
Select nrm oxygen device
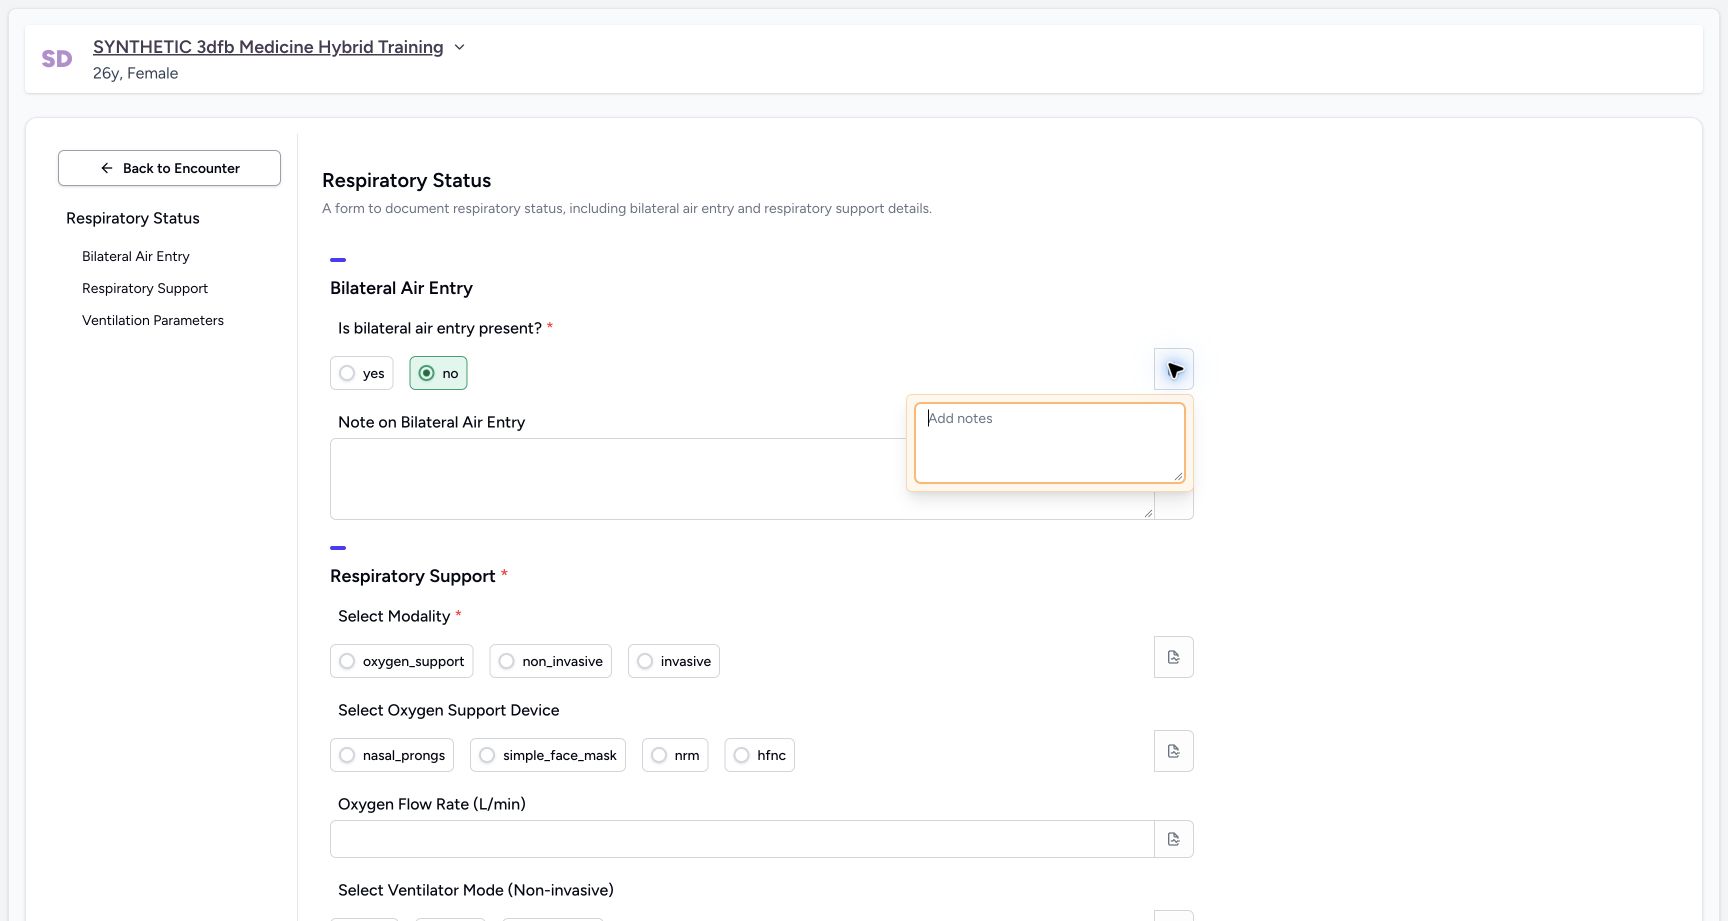tap(675, 755)
